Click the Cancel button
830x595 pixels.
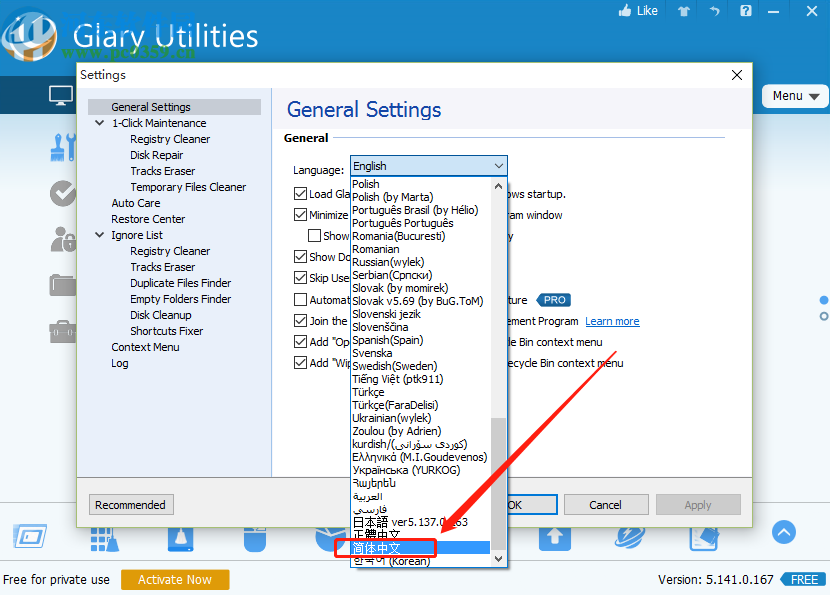606,505
